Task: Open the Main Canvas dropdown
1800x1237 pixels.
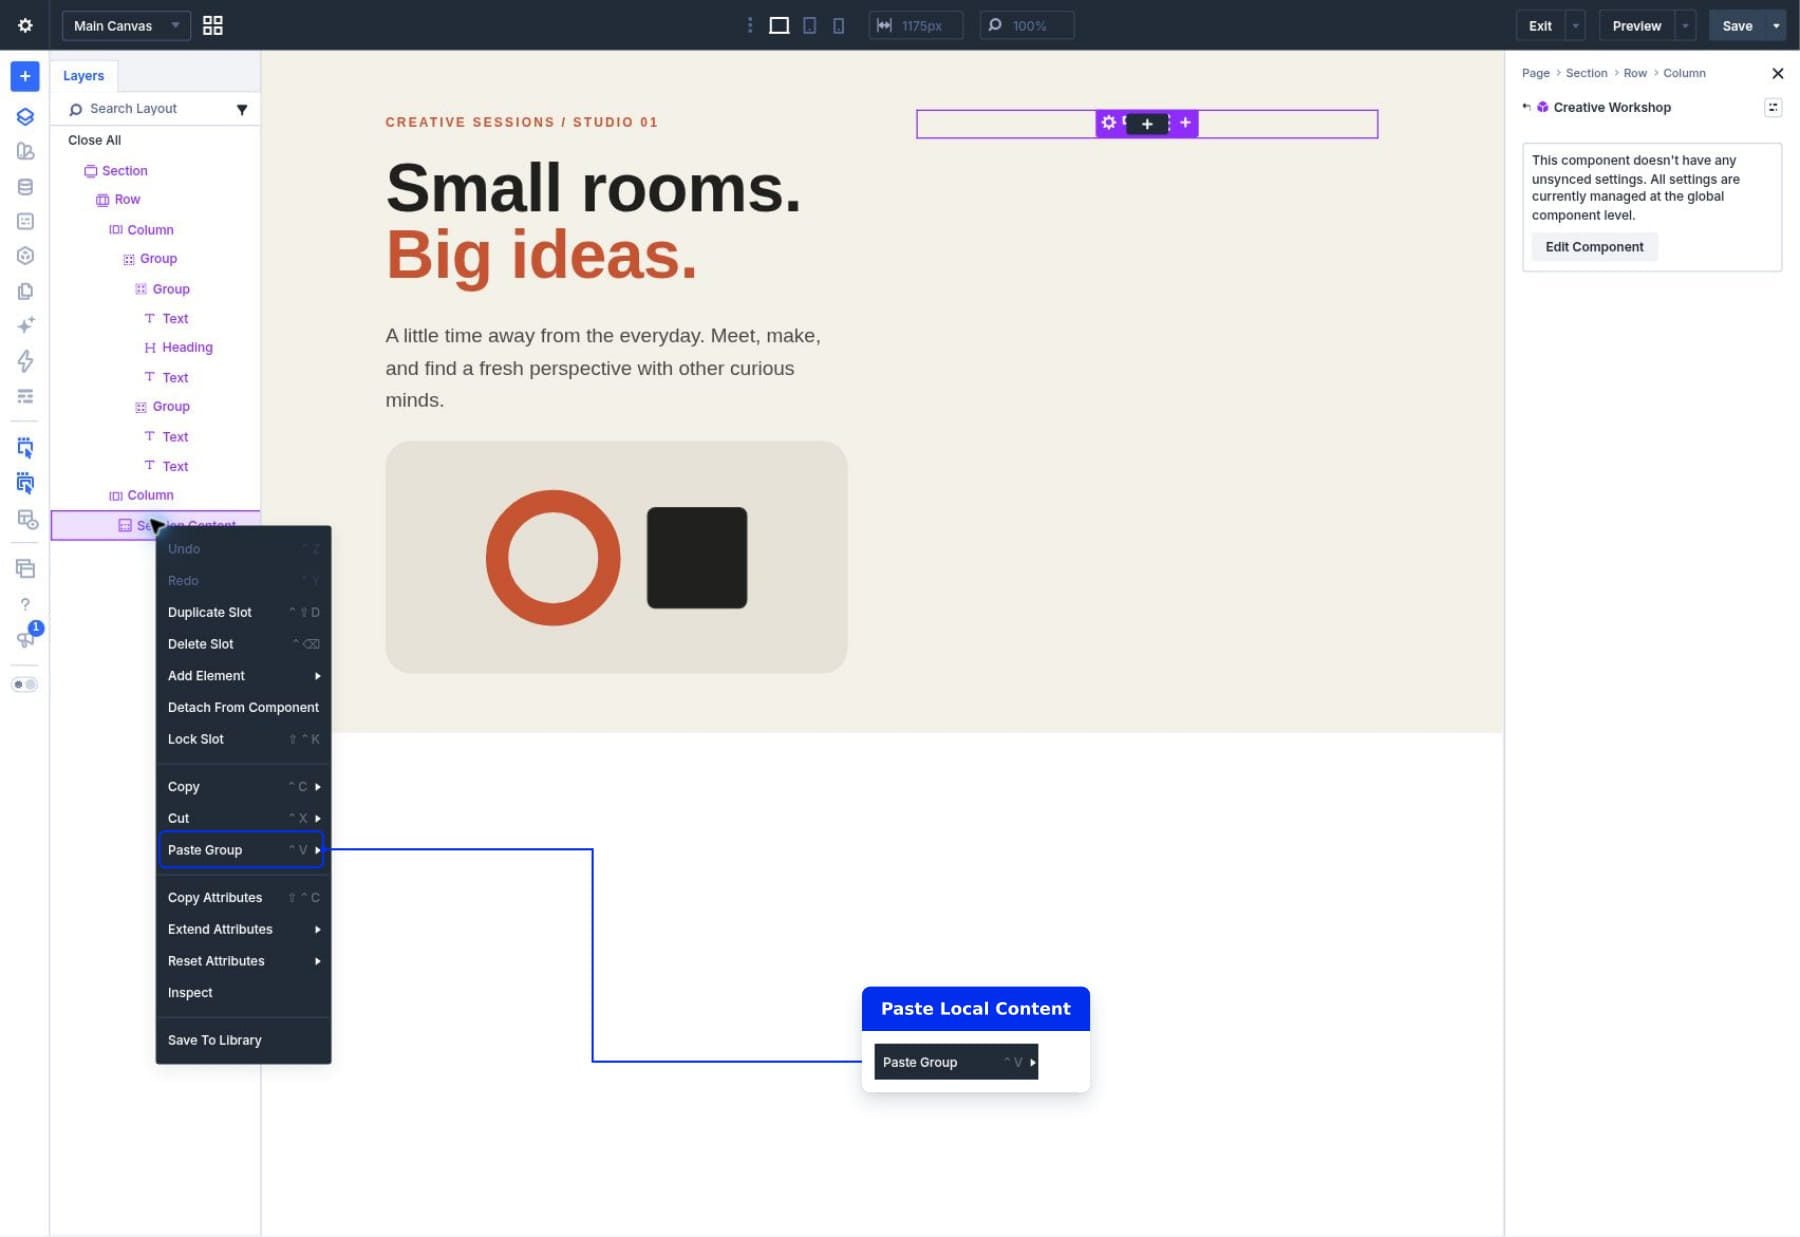Action: pos(126,26)
